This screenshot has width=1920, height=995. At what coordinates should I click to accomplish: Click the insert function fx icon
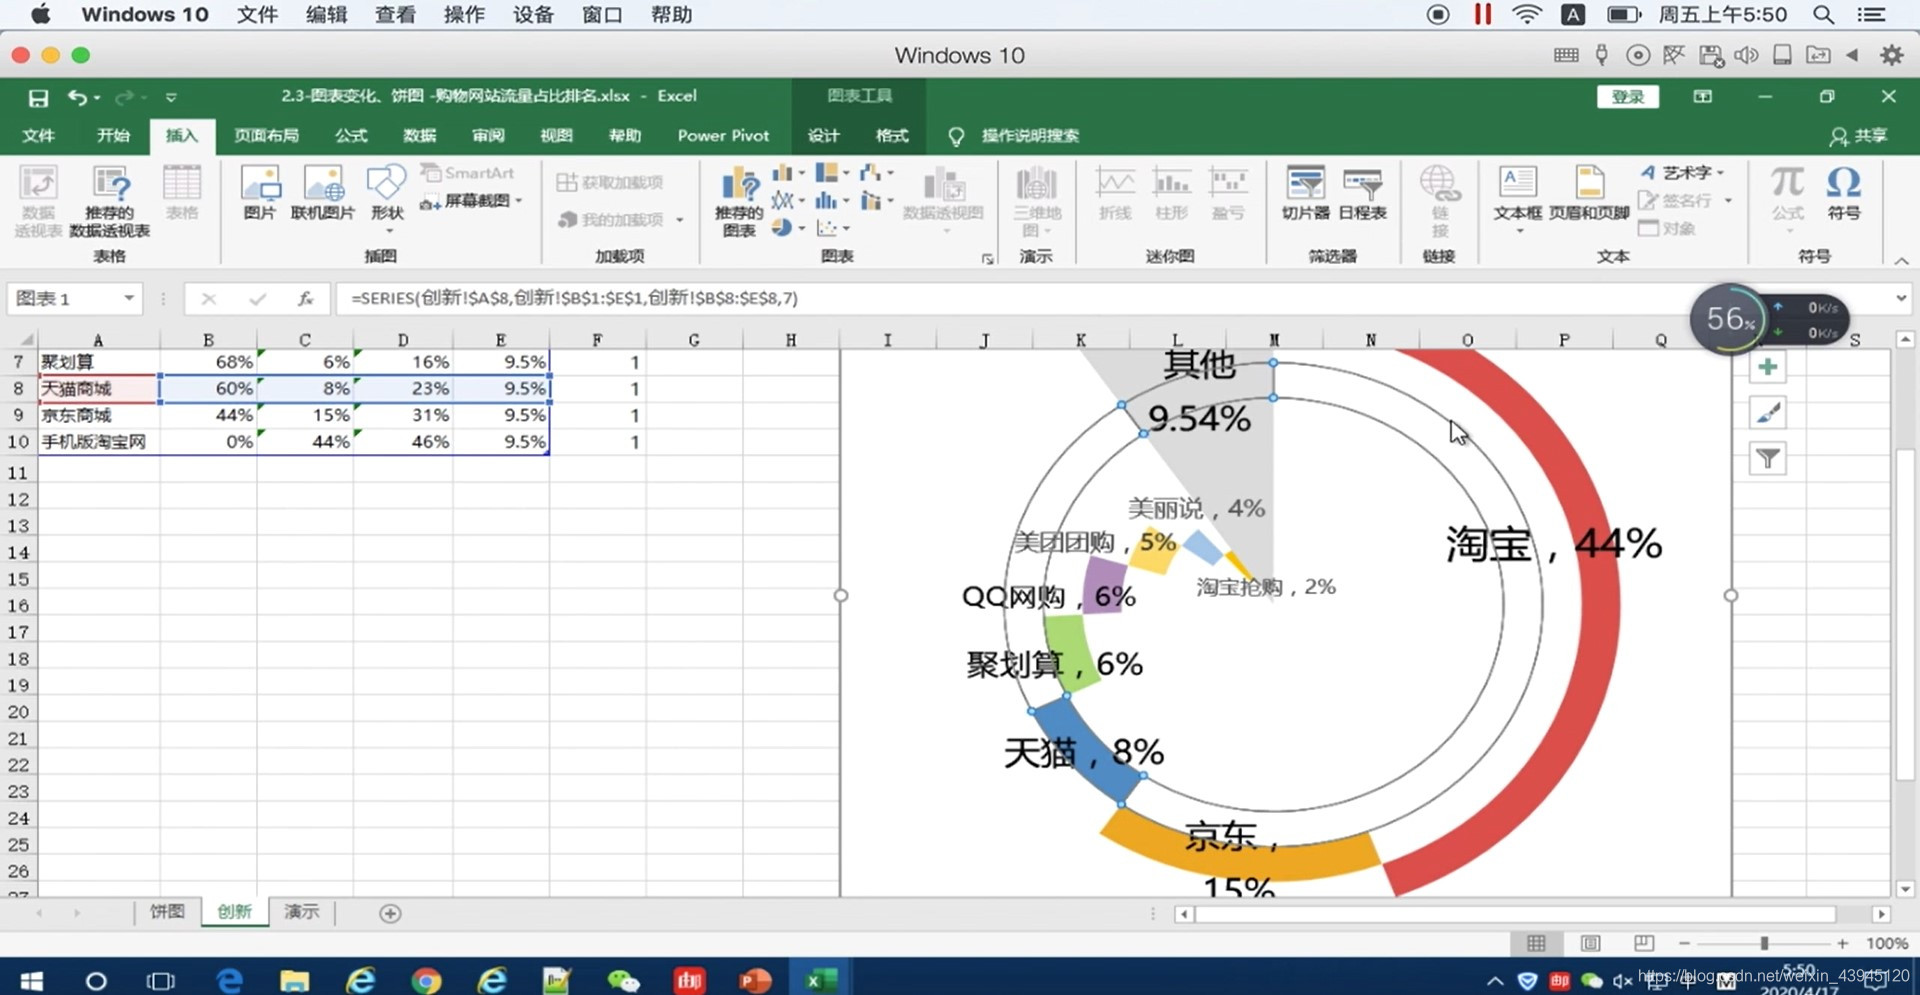click(305, 298)
